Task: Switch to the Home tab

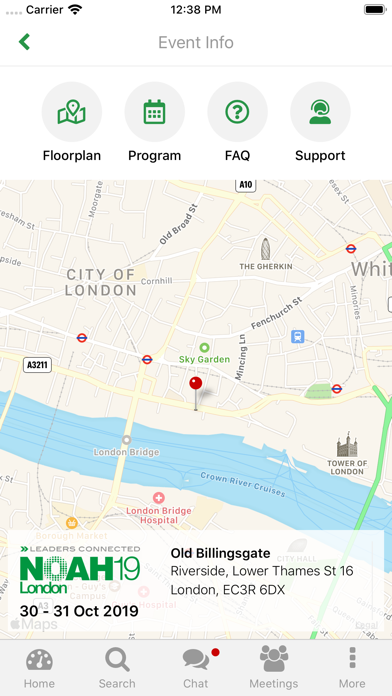Action: click(39, 668)
